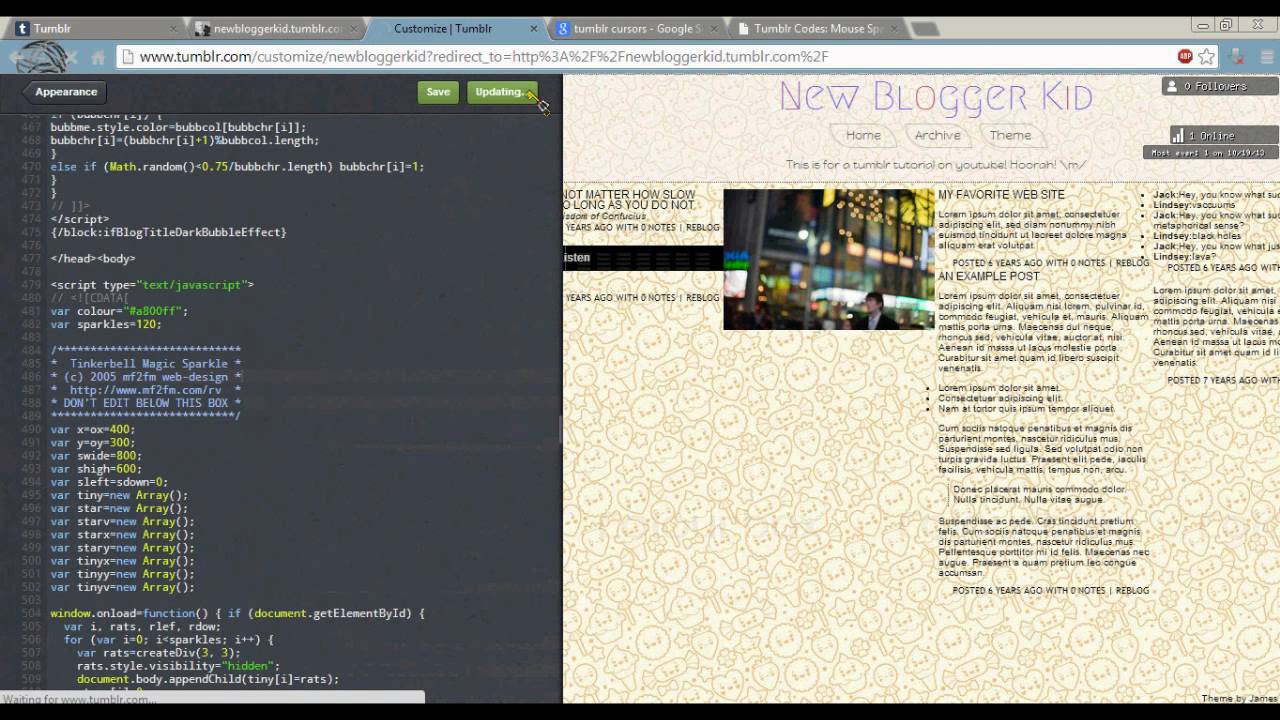Close the Customize | Tumblr tab
This screenshot has width=1280, height=720.
pos(534,29)
